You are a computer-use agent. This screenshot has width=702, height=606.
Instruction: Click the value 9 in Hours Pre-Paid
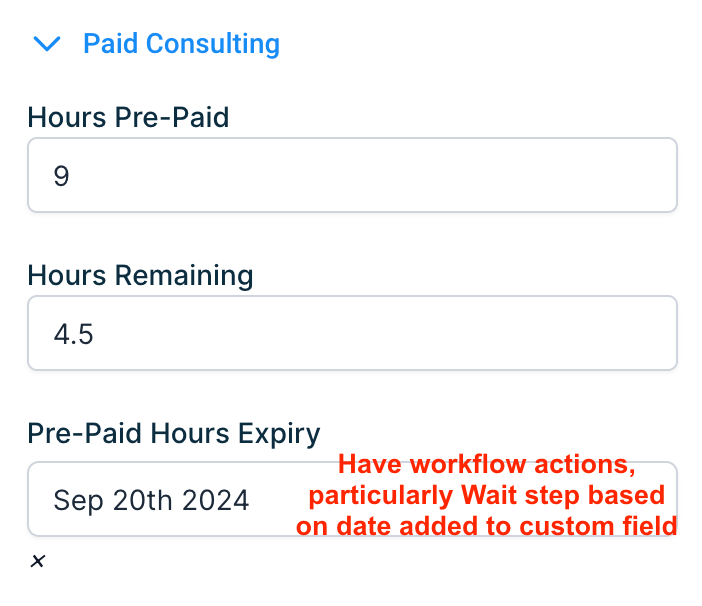tap(62, 176)
